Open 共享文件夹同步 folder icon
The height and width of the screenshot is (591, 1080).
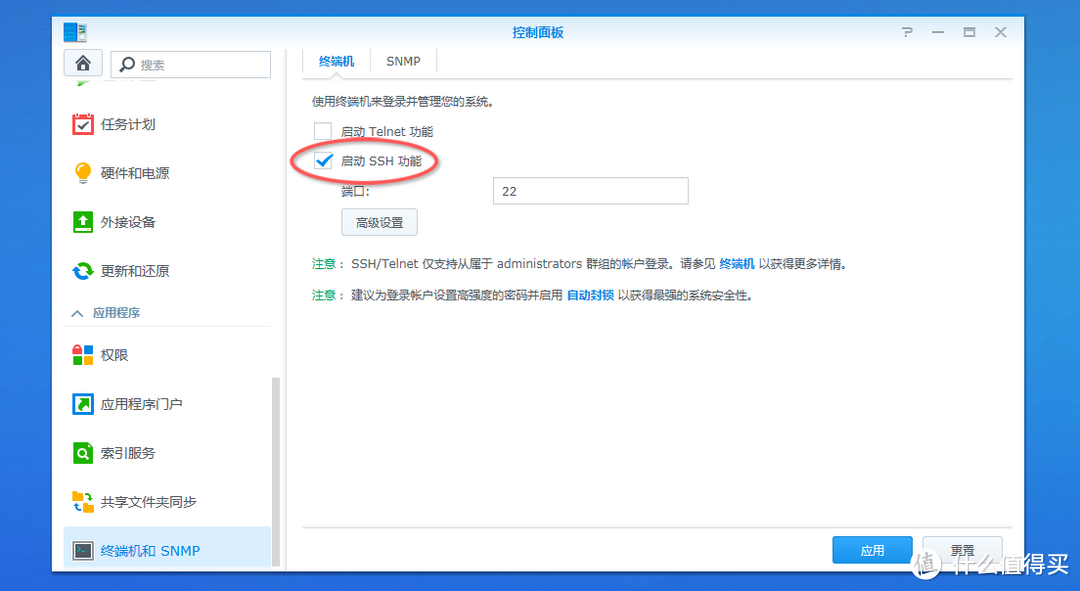click(x=83, y=502)
